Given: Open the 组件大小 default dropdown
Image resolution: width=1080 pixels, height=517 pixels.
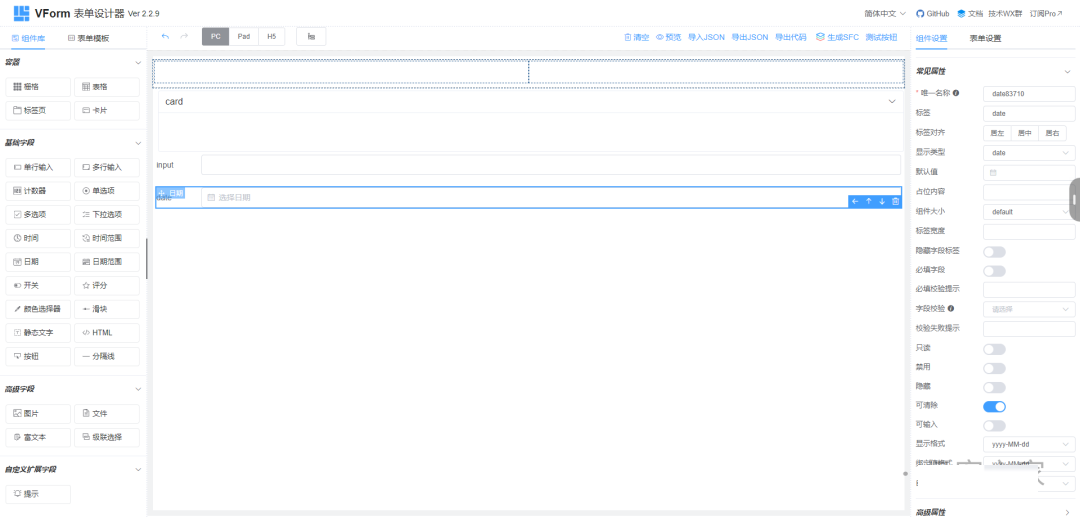Looking at the screenshot, I should coord(1029,212).
